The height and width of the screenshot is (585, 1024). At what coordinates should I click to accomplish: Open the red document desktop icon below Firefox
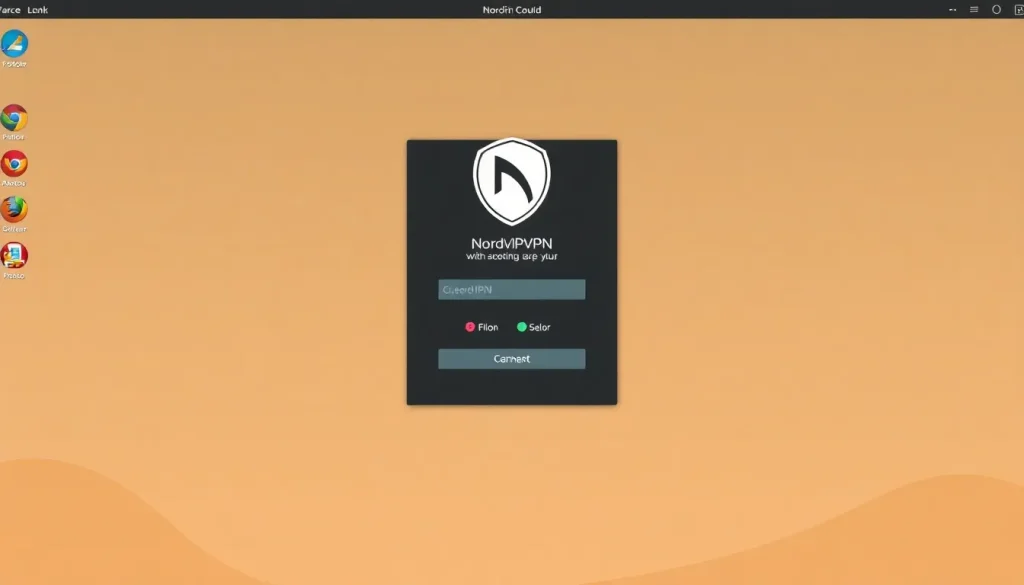[14, 255]
